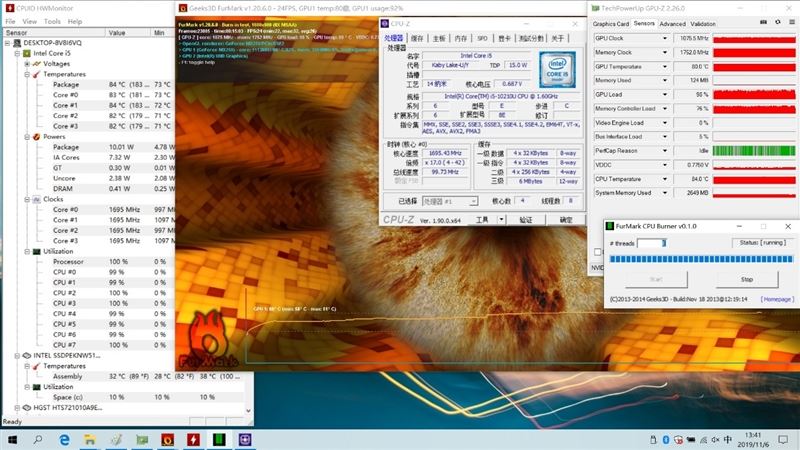Open the PerfCap Reason sensor dropdown
The image size is (800, 450).
[x=664, y=151]
